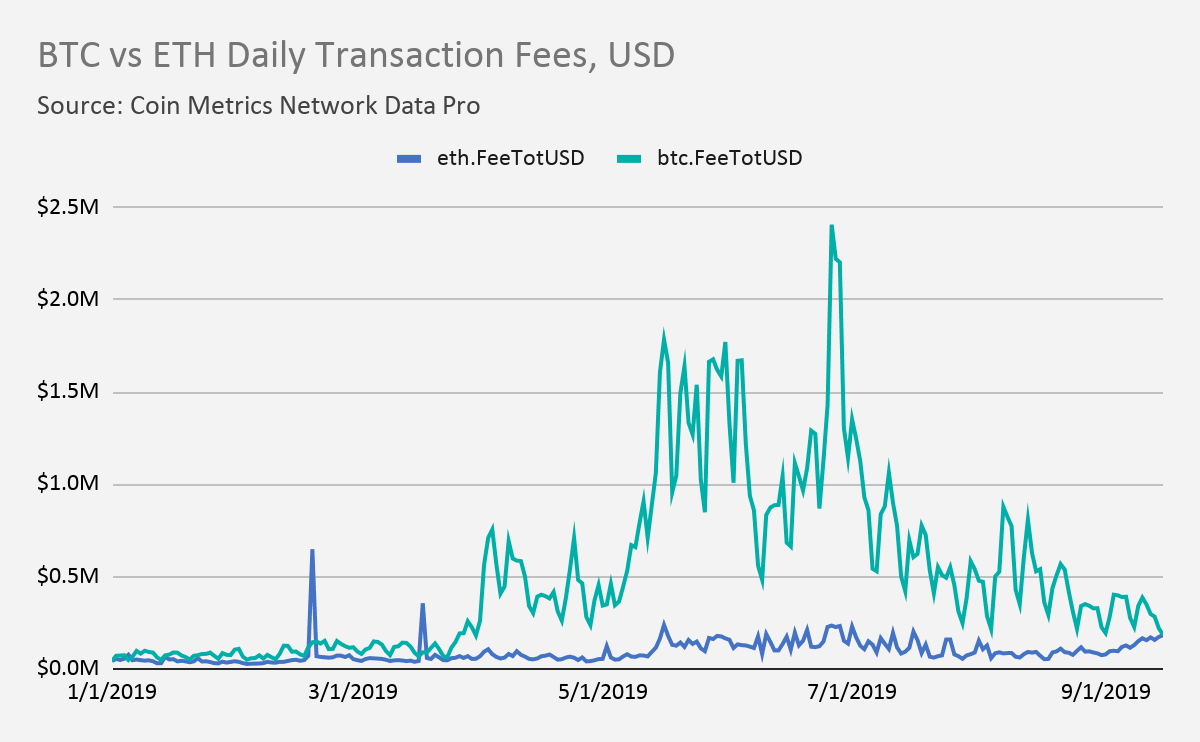Click the $2.5M y-axis label
1200x742 pixels.
(x=69, y=207)
